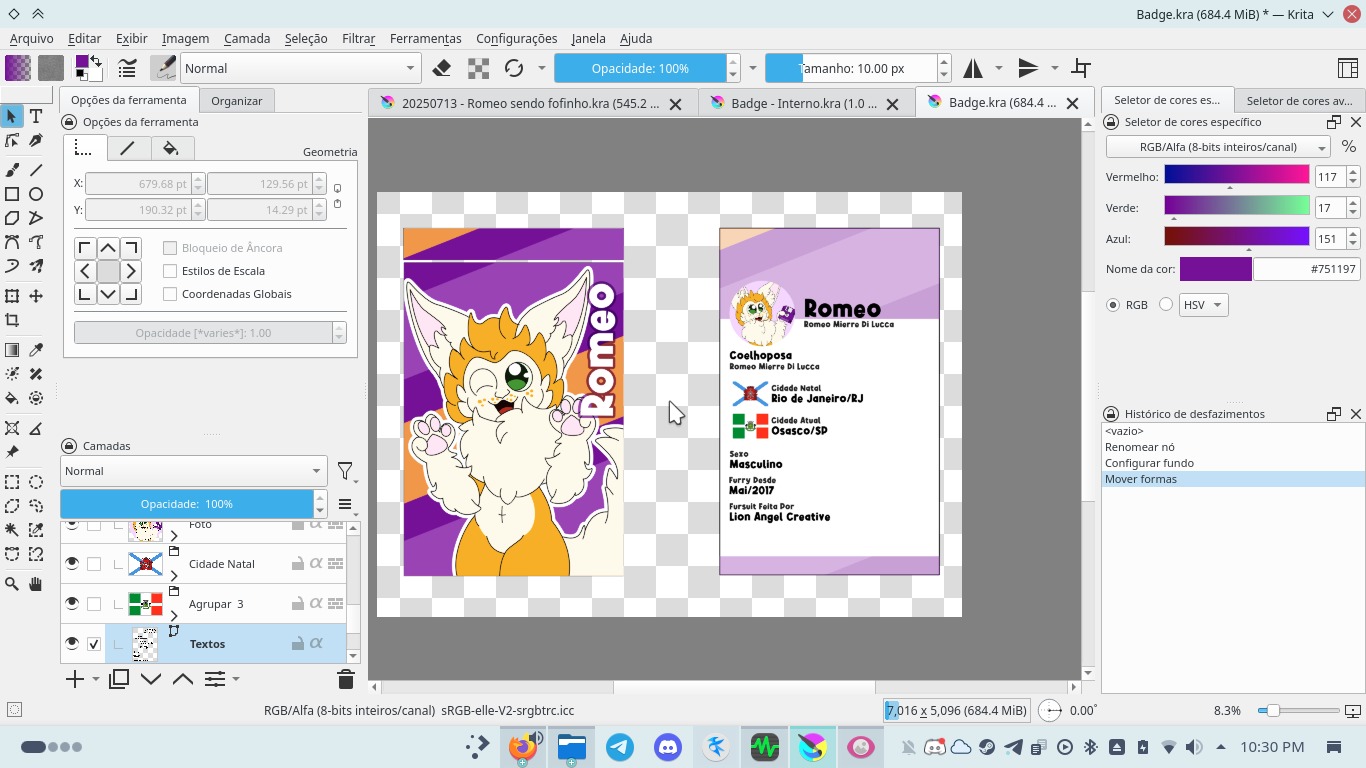Enable Coordenadas Globais checkbox
Screen dimensions: 1366x768
[x=170, y=294]
